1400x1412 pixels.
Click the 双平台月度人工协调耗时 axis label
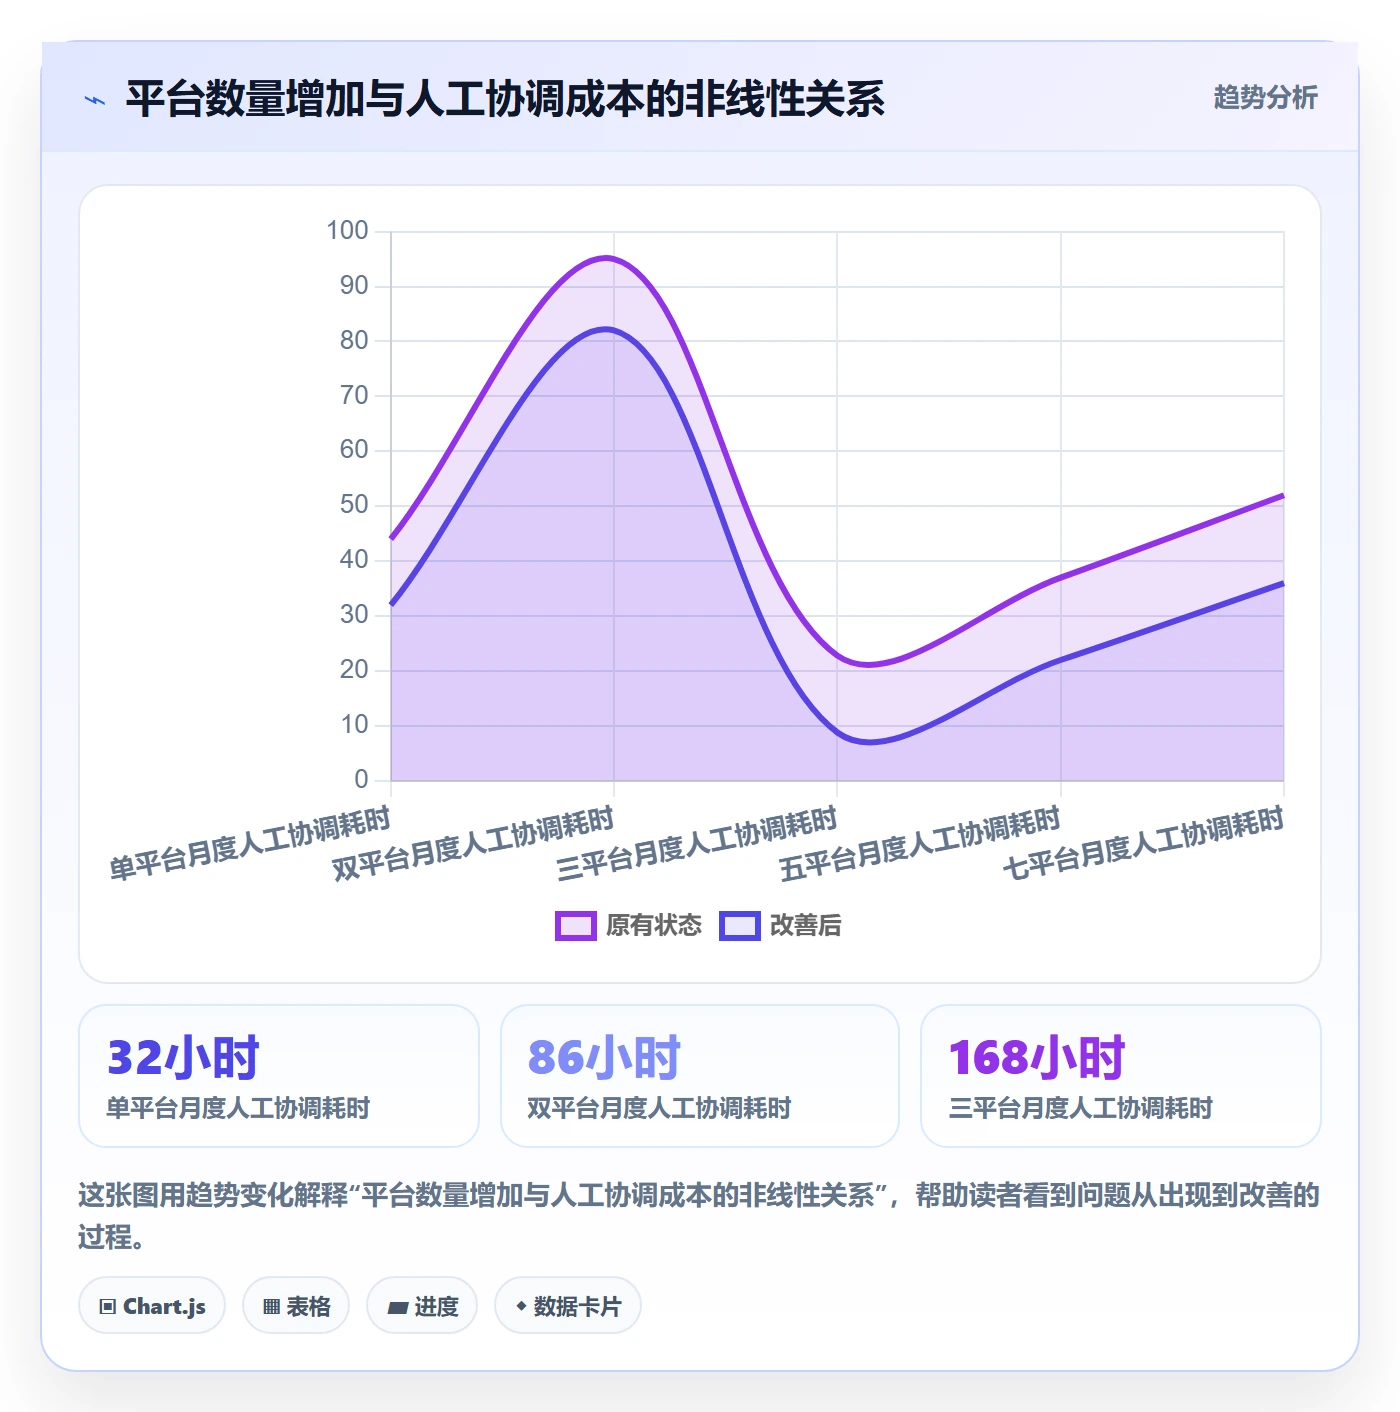coord(473,845)
